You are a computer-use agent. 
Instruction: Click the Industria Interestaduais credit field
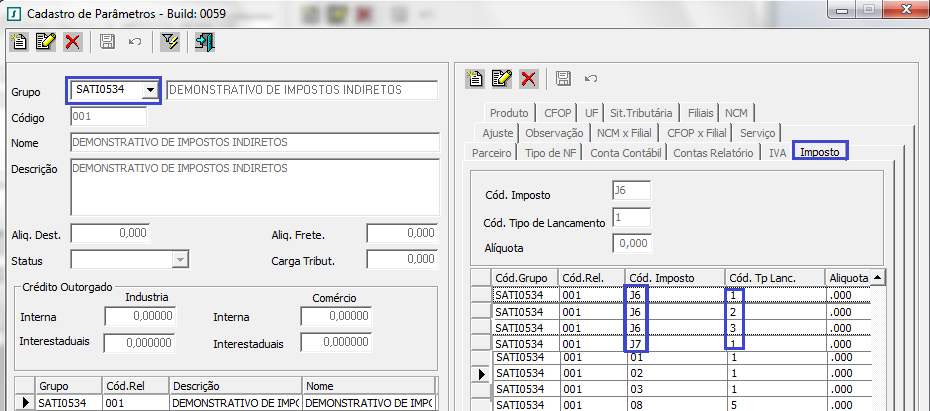[x=141, y=342]
